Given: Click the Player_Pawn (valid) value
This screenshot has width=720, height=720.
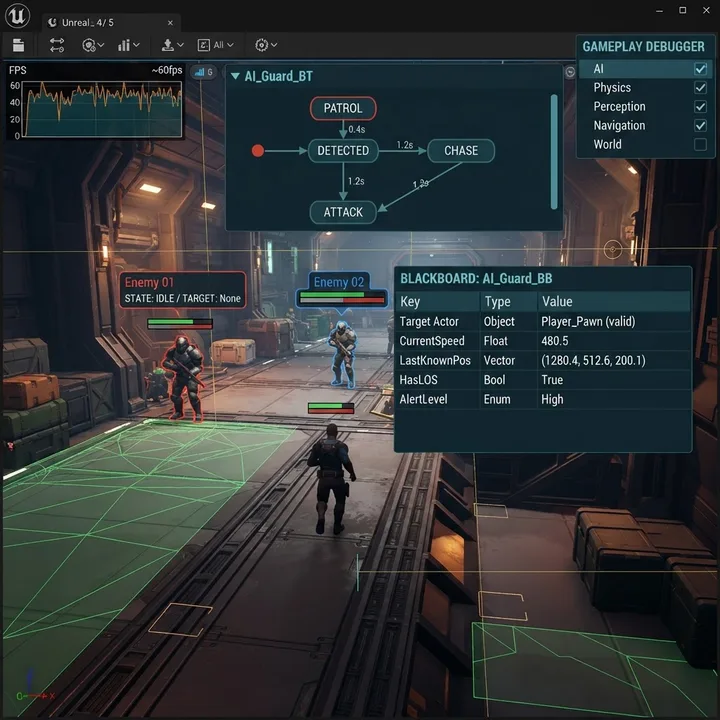Looking at the screenshot, I should 588,321.
